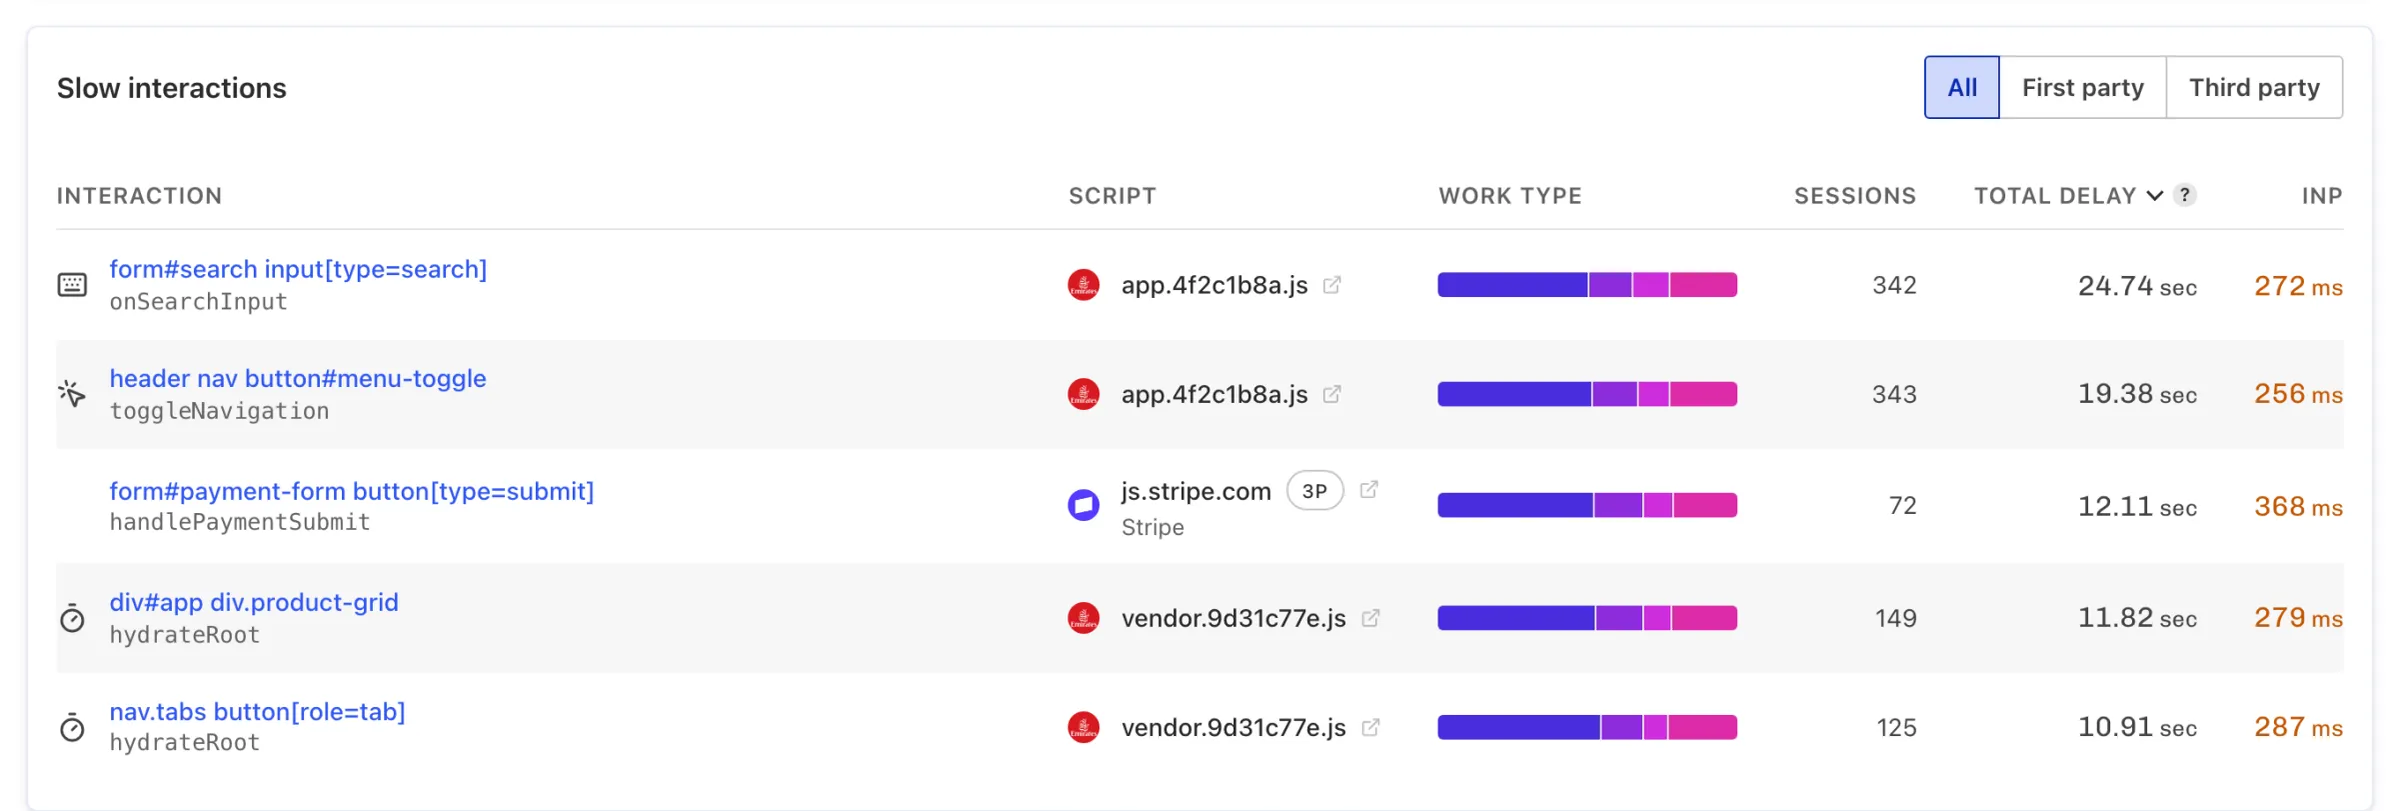Open div#app div.product-grid interaction
Viewport: 2400px width, 811px height.
click(x=254, y=602)
